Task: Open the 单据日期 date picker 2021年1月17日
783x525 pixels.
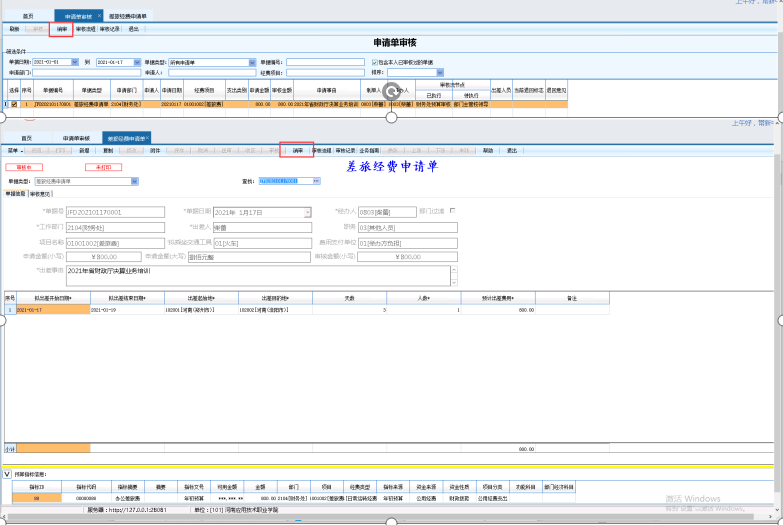Action: [x=308, y=212]
